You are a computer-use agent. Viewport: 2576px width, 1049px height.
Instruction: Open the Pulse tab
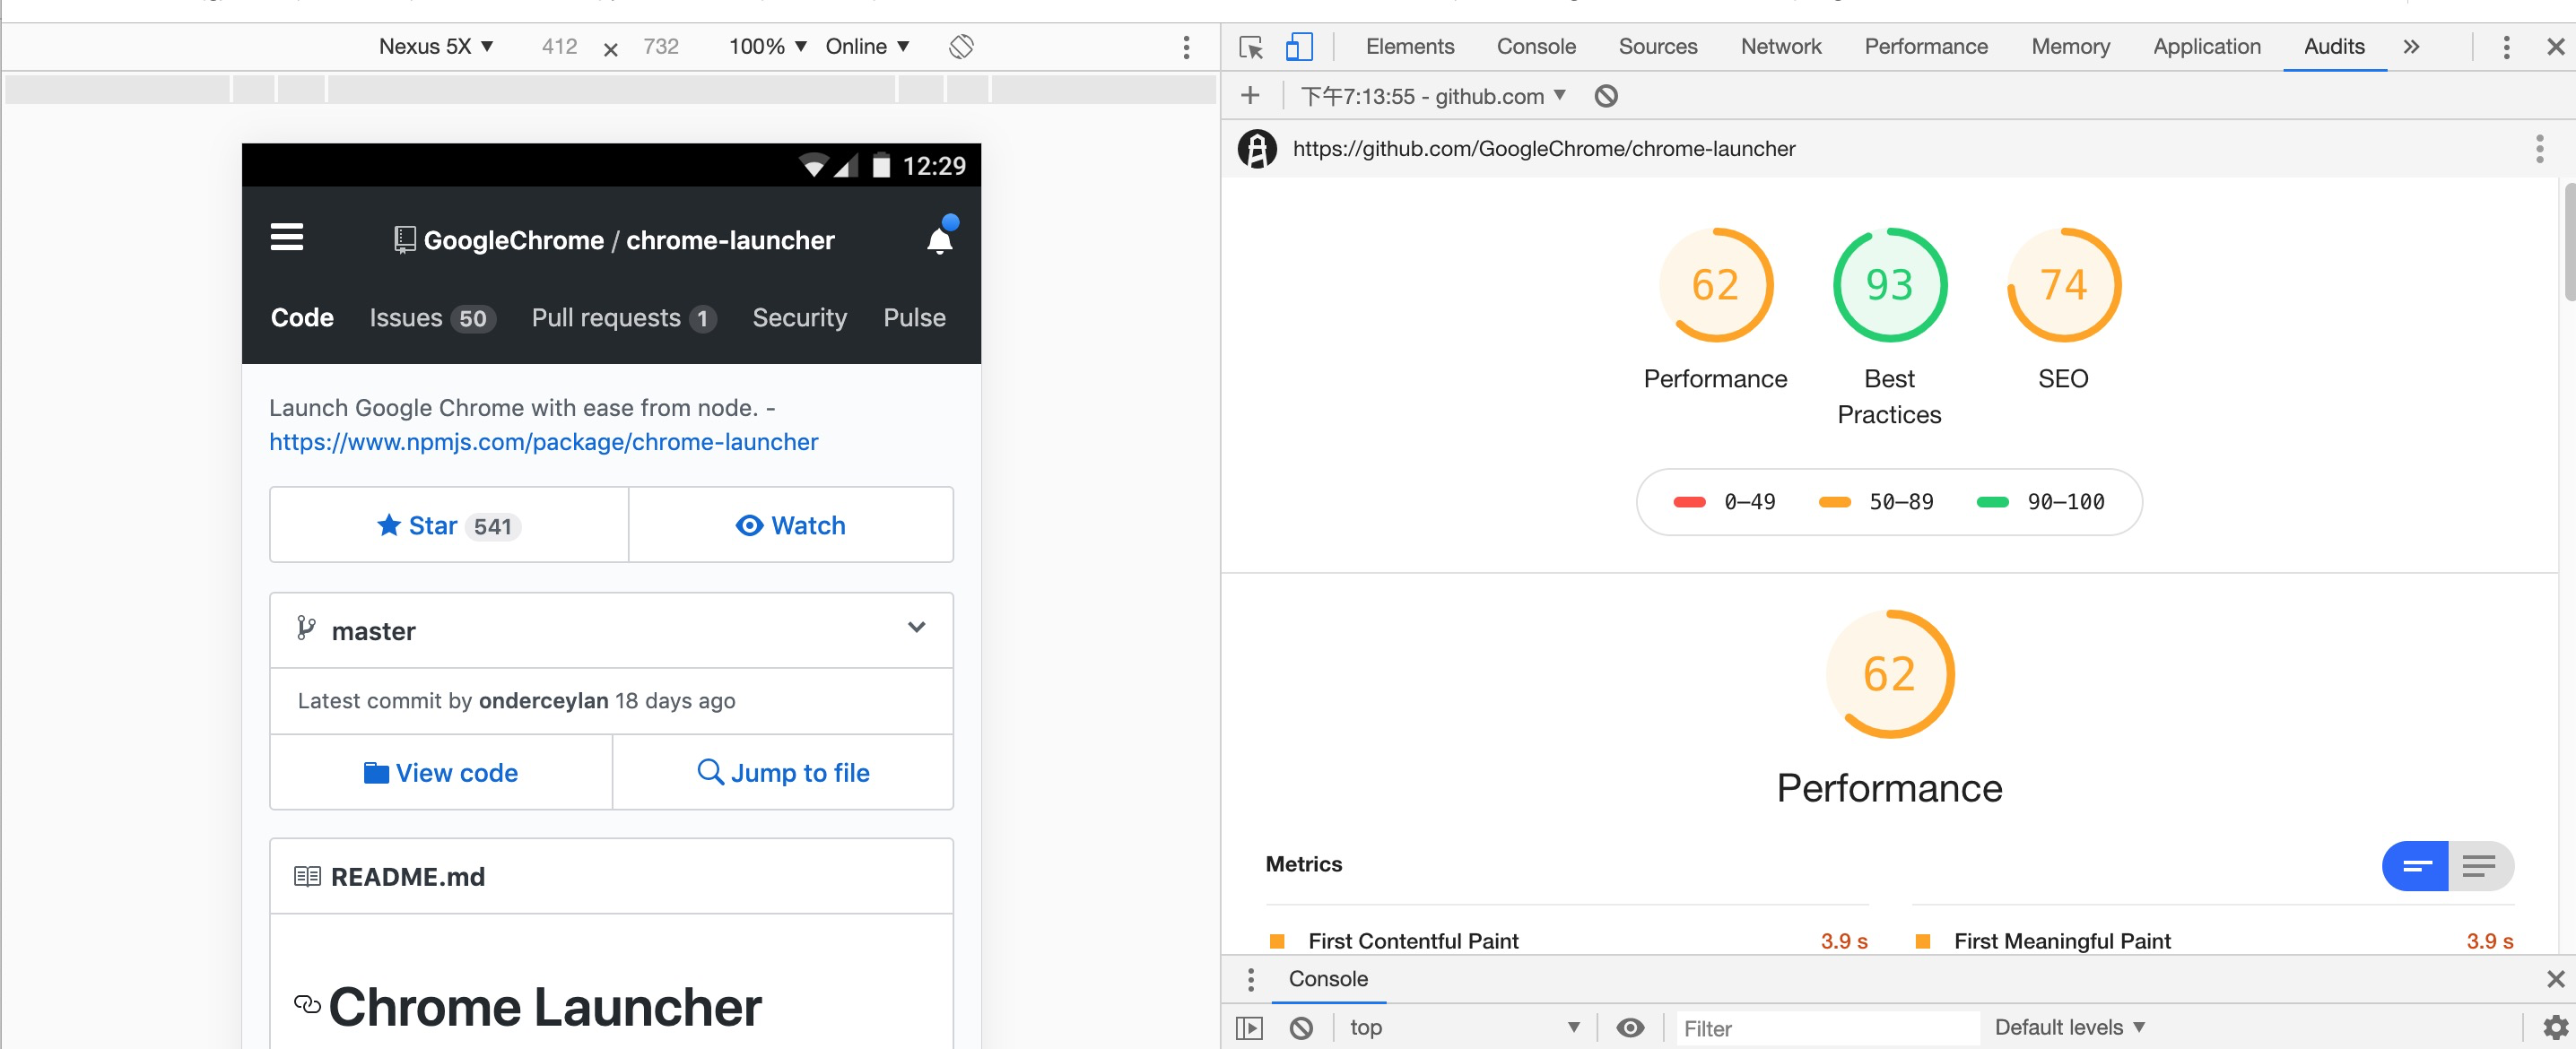[914, 318]
